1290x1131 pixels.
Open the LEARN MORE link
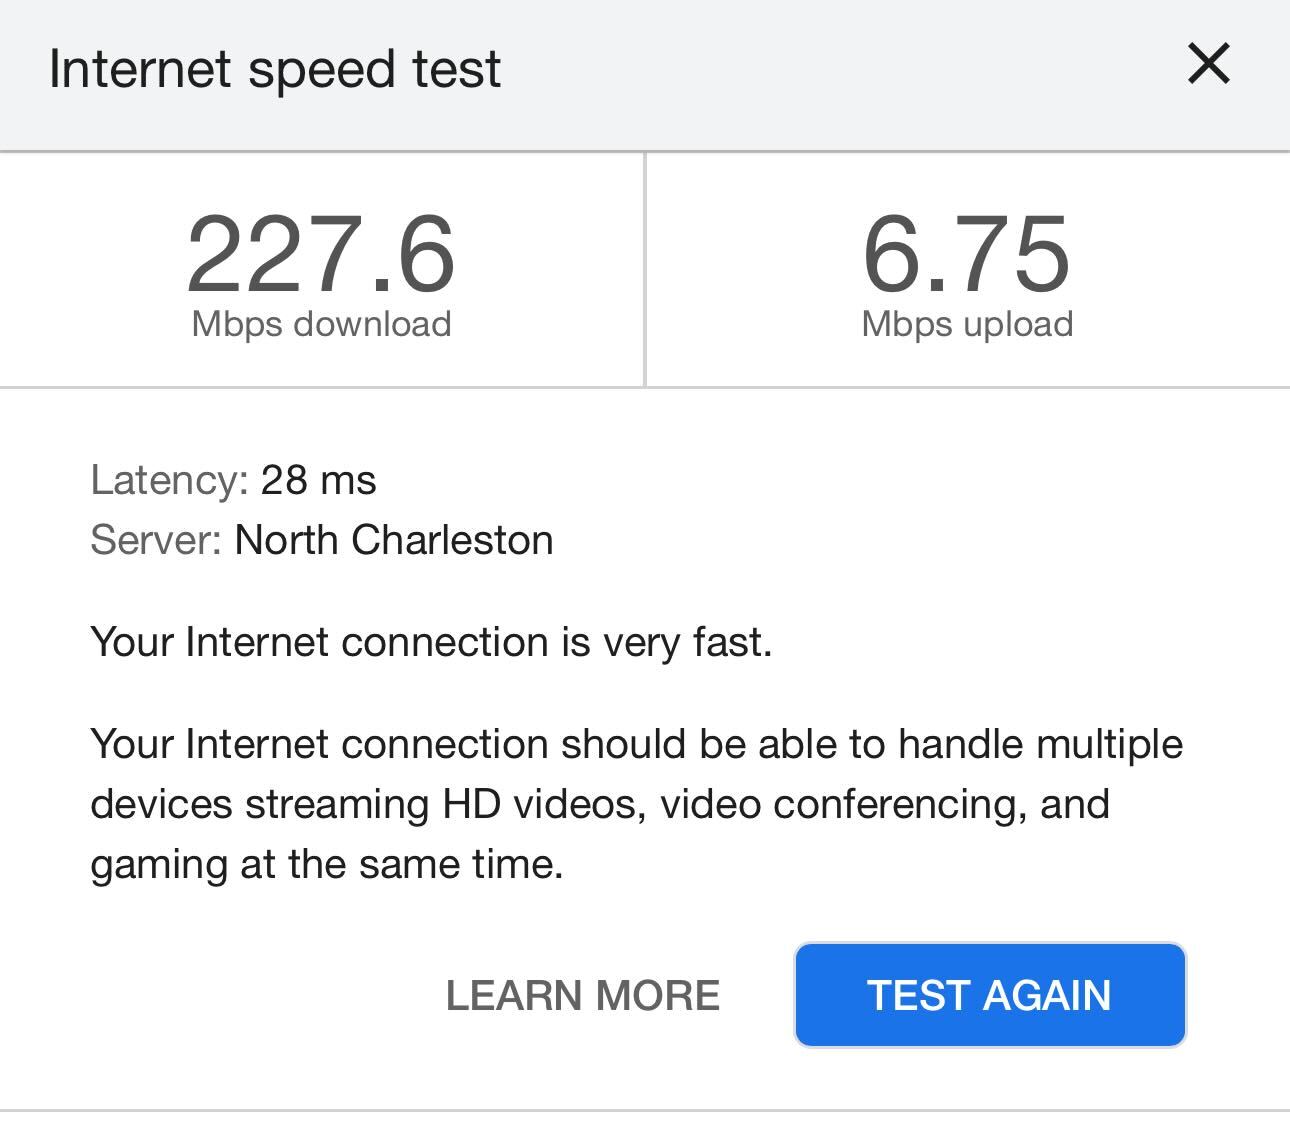pyautogui.click(x=585, y=994)
